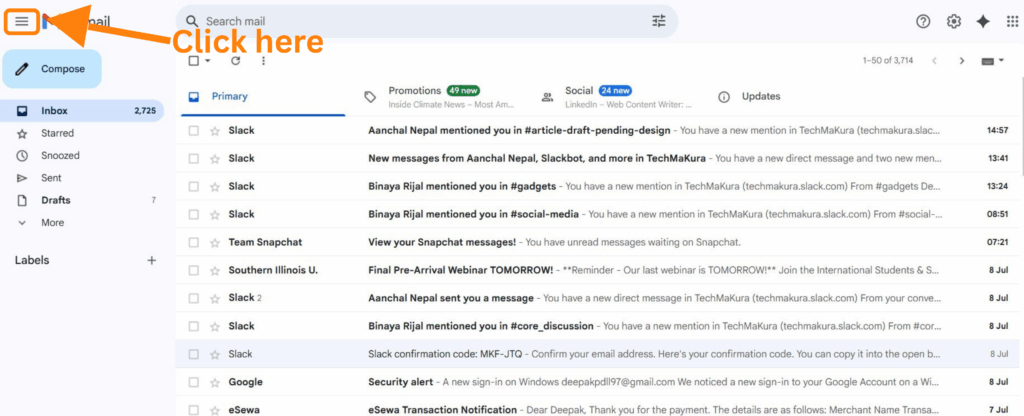
Task: Star the Team Snapchat email
Action: click(x=214, y=242)
